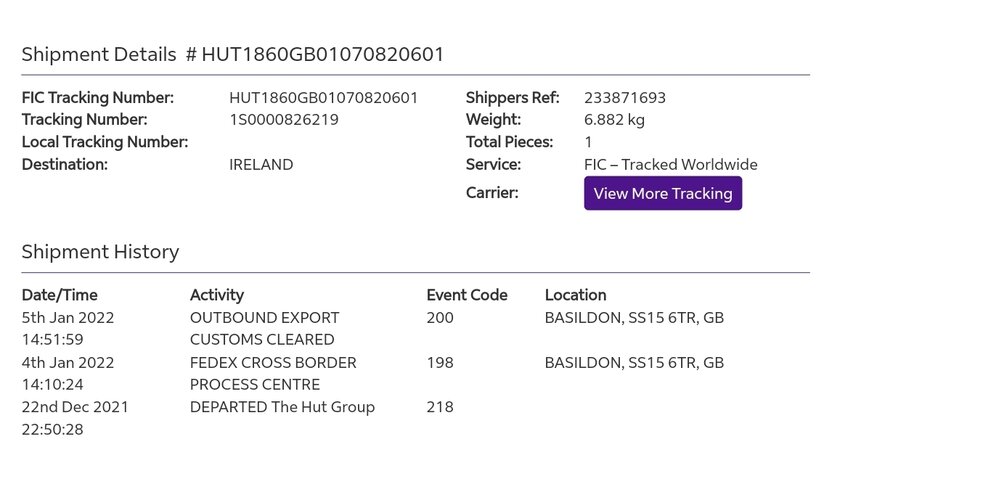The image size is (983, 500).
Task: Click event code 200
Action: coord(440,318)
